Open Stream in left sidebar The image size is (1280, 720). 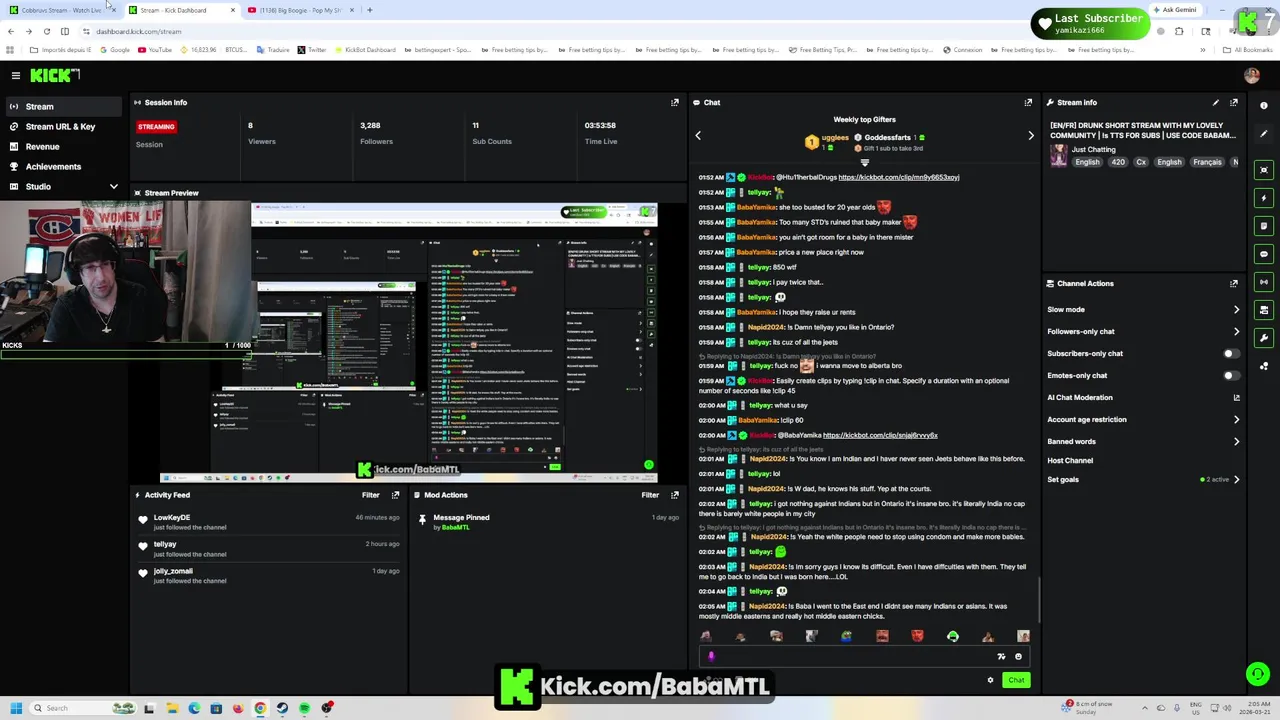tap(62, 107)
